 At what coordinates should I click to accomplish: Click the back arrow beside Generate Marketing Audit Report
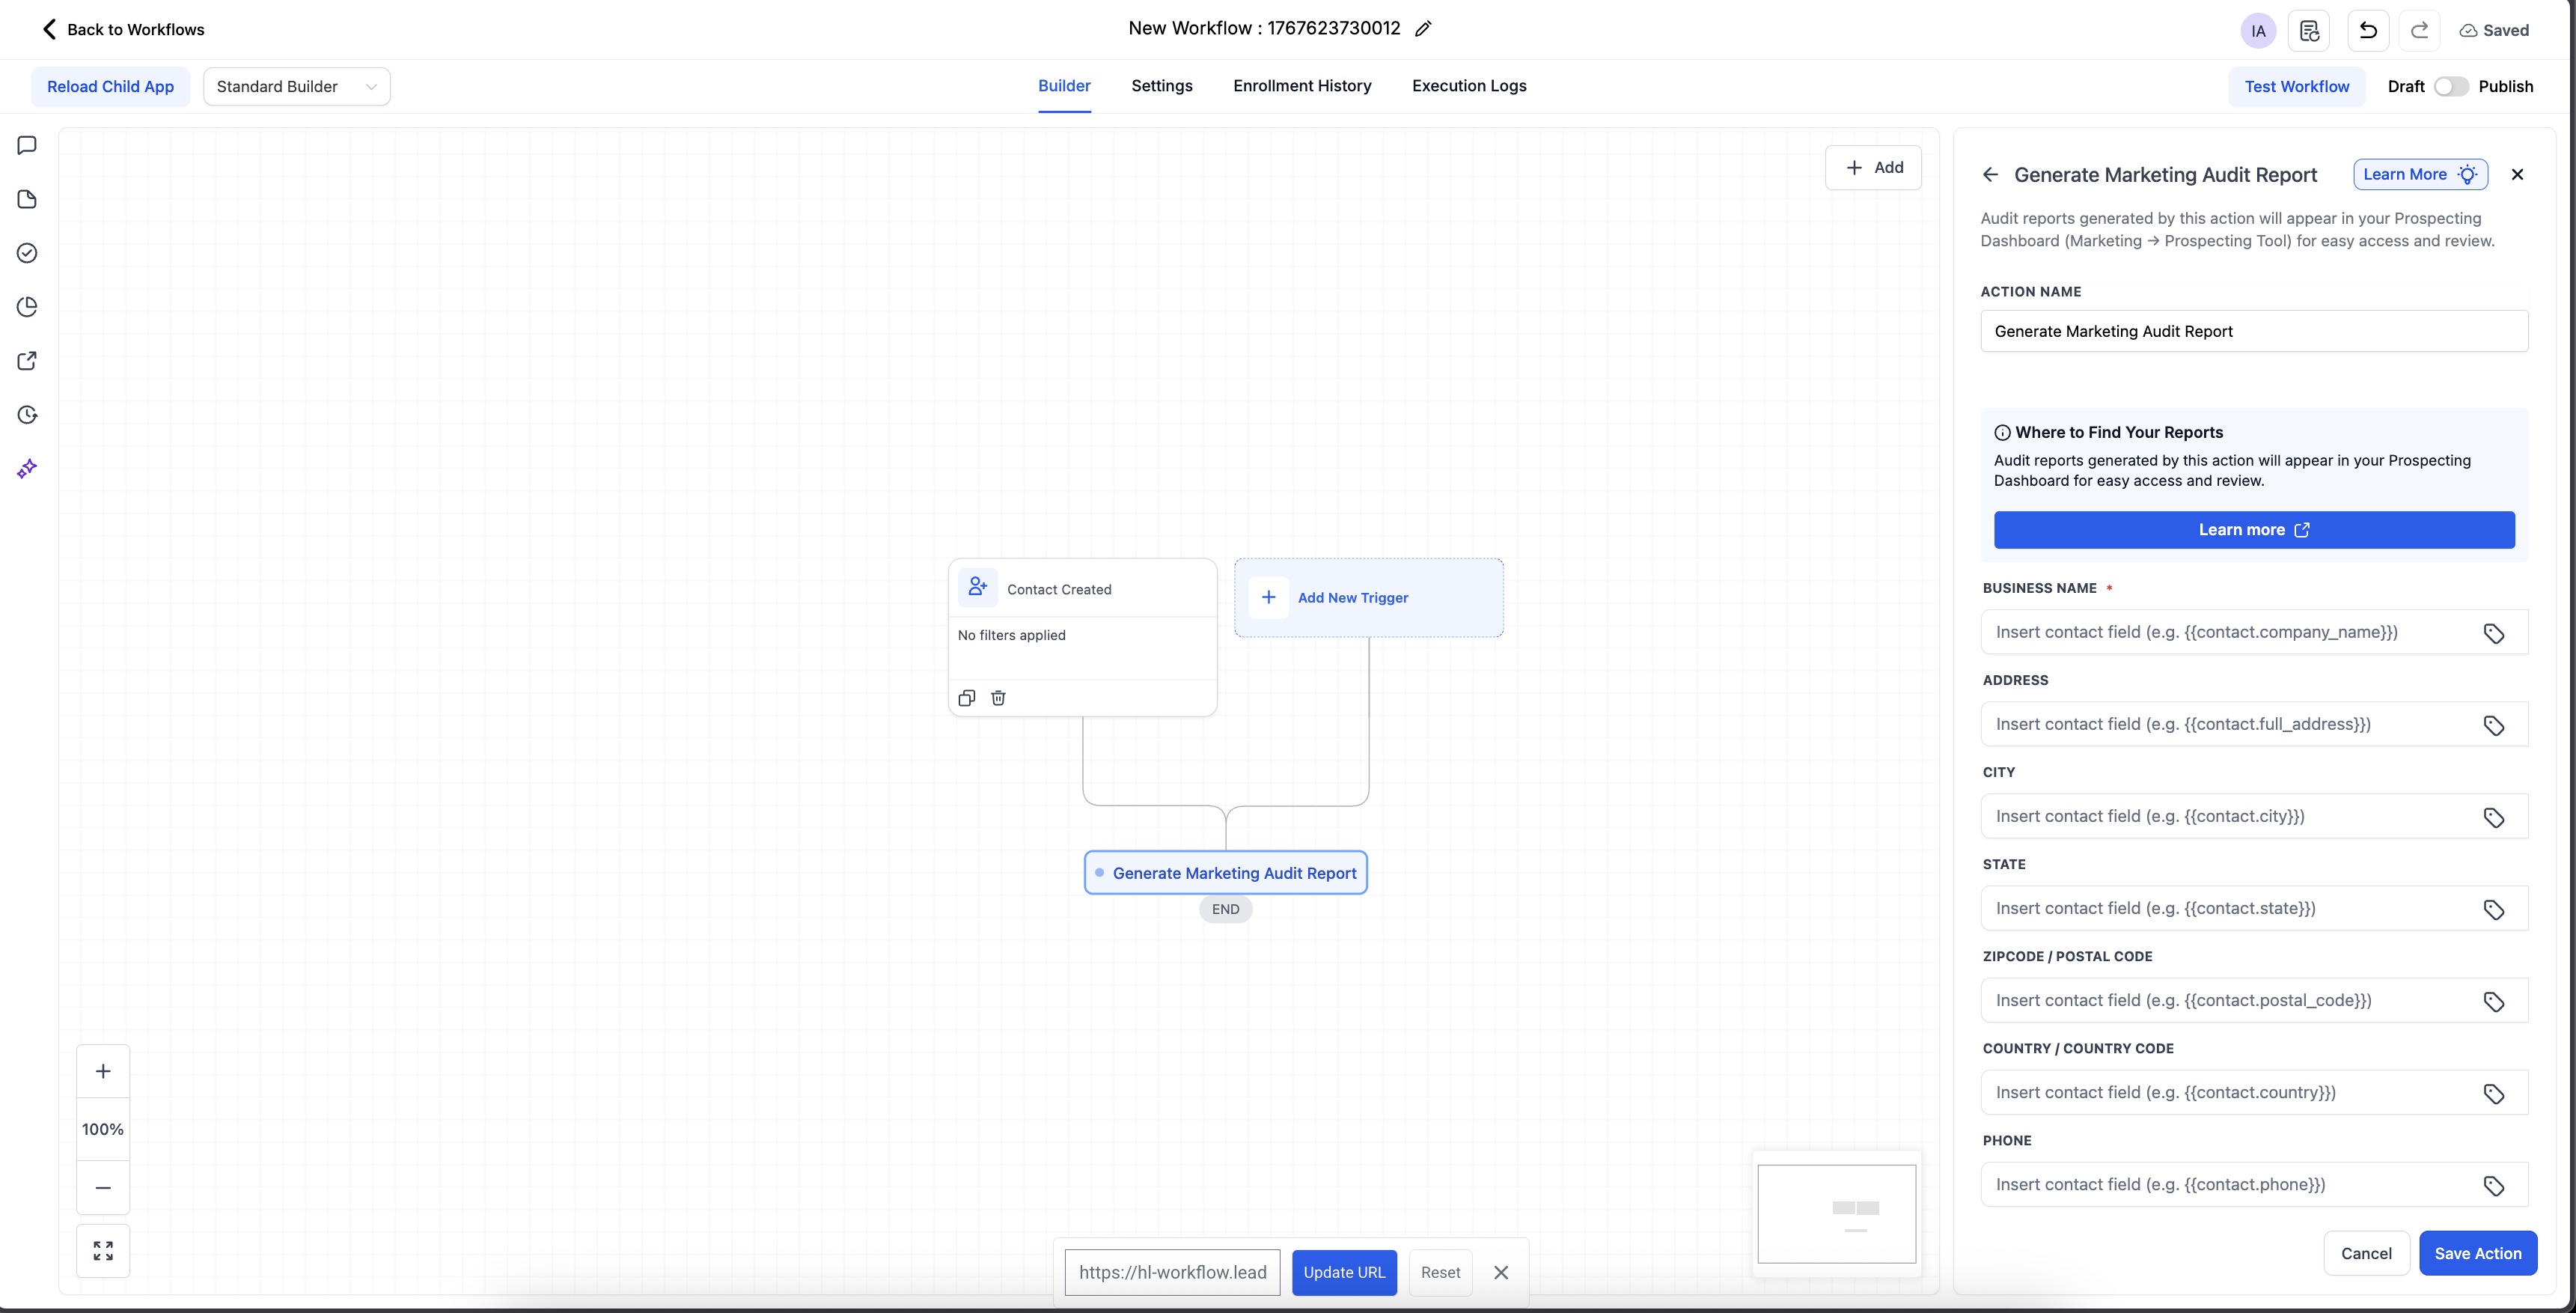click(x=1990, y=175)
